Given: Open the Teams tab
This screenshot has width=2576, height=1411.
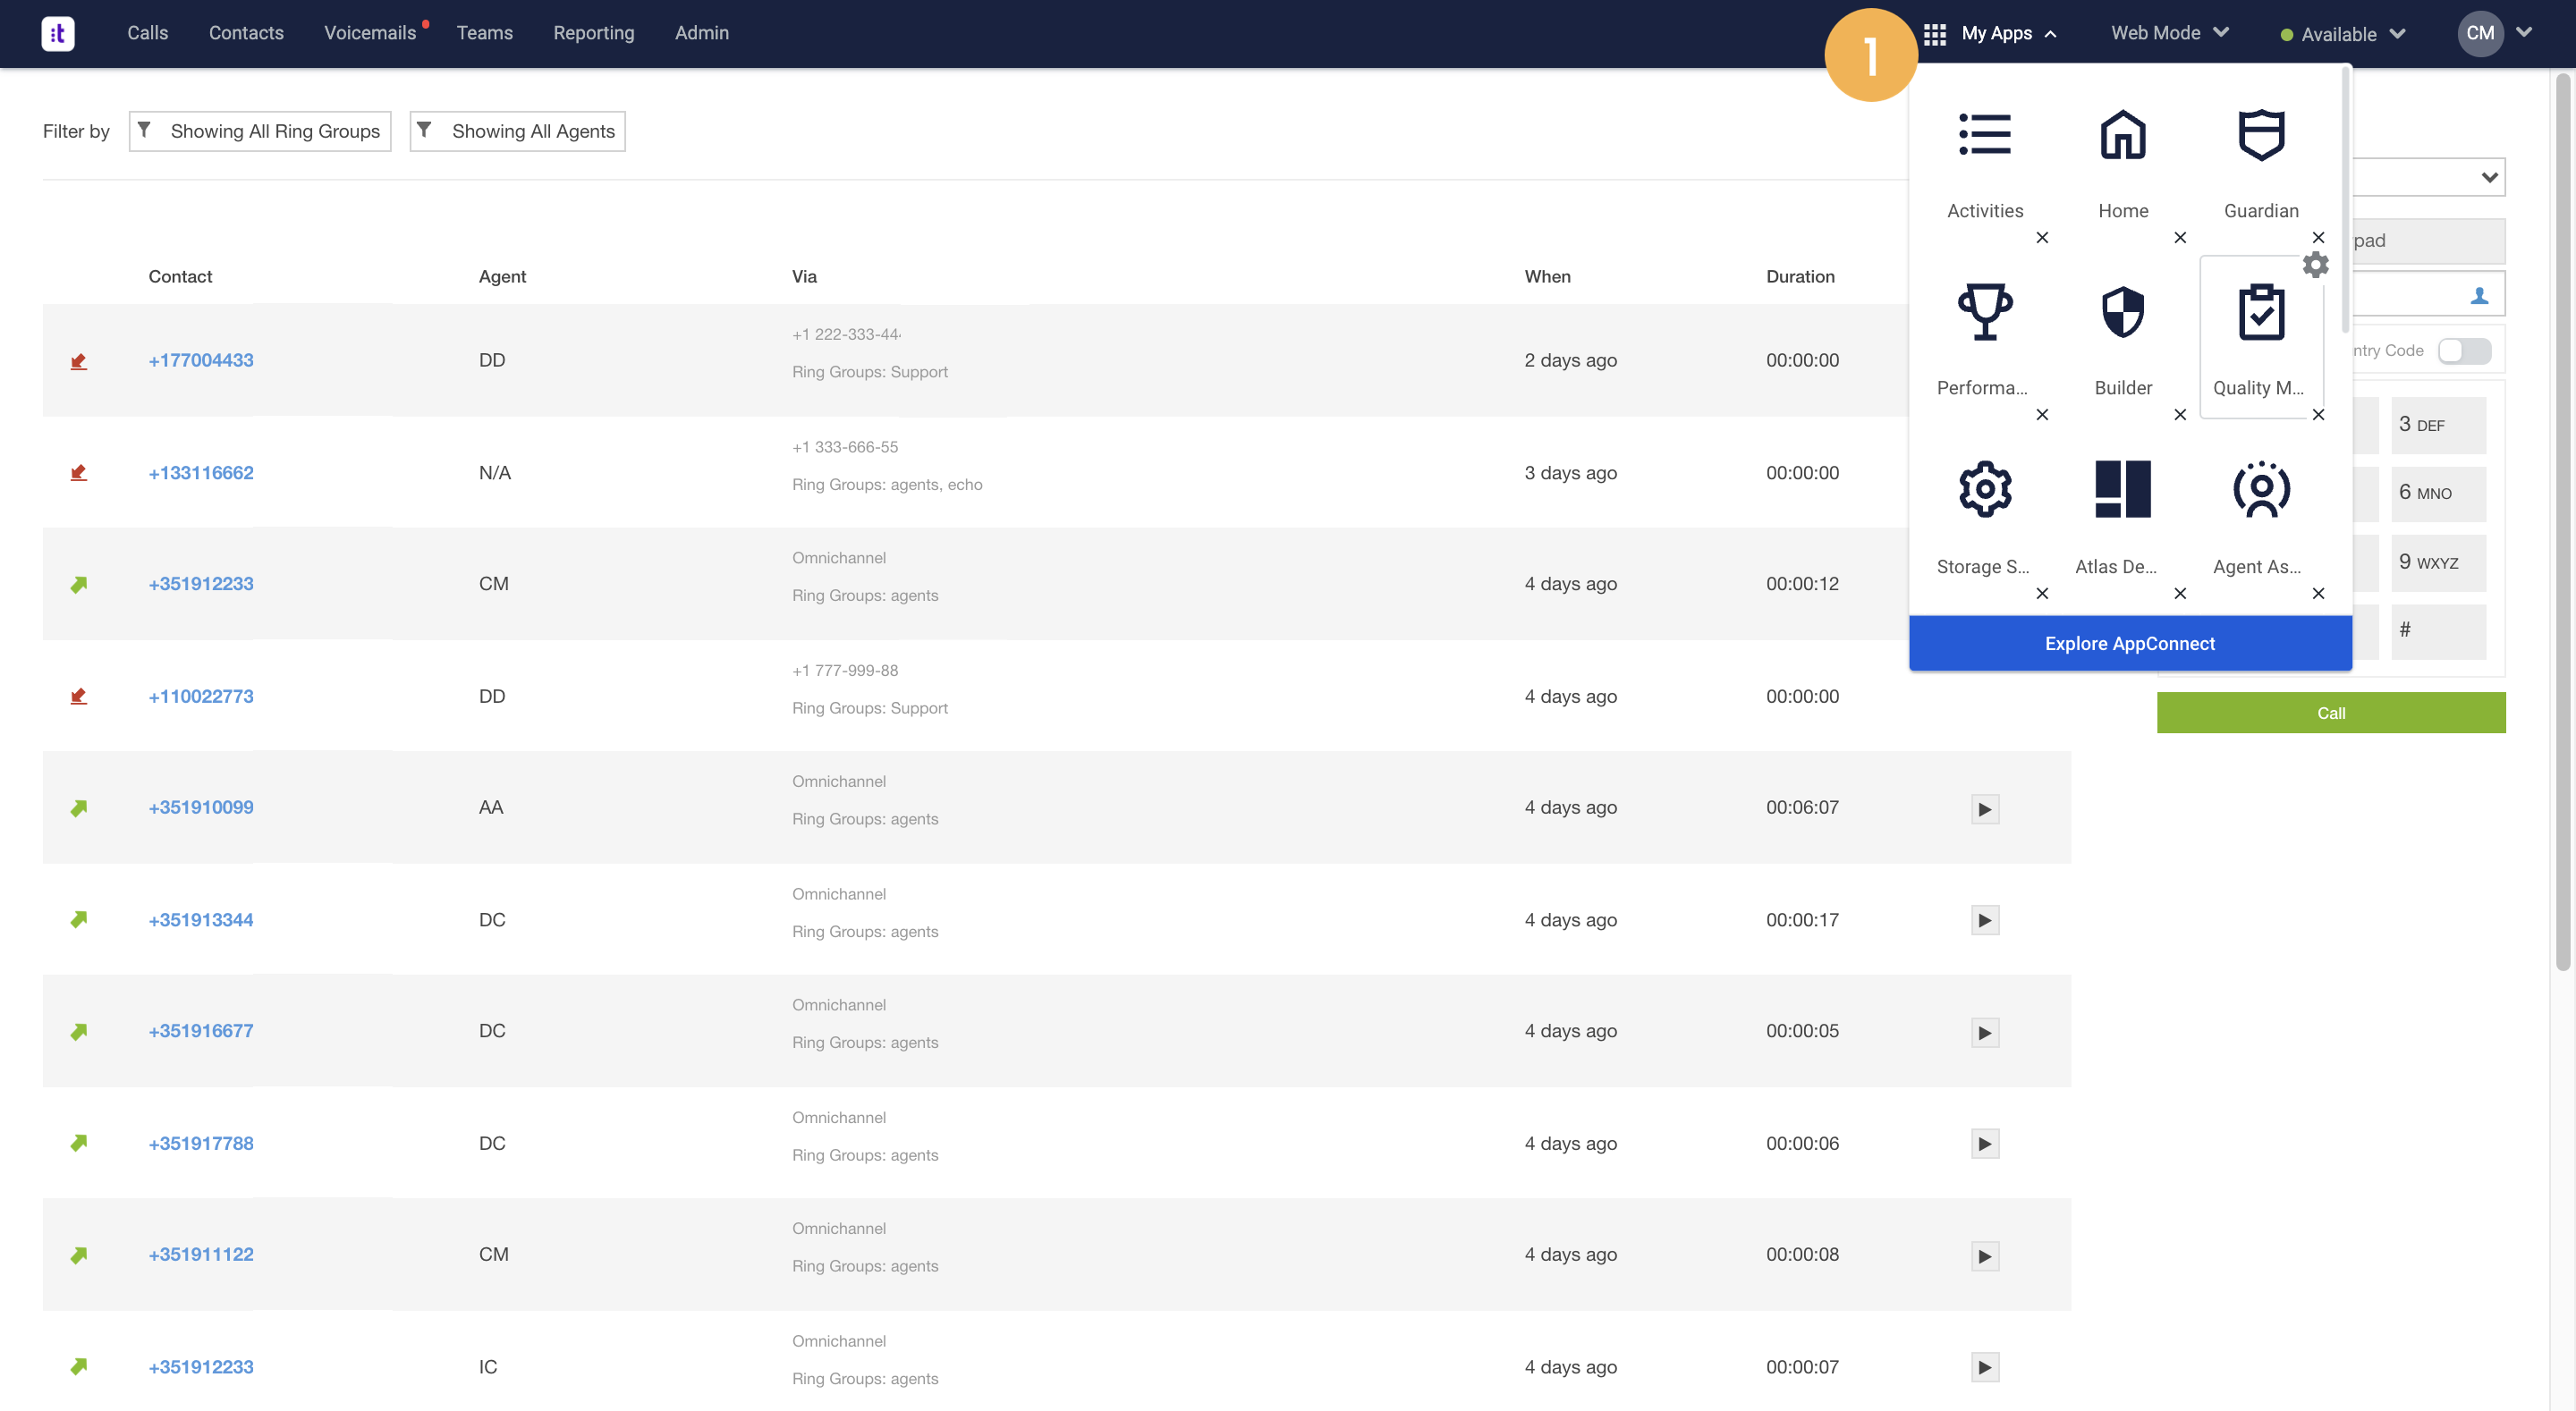Looking at the screenshot, I should 484,33.
